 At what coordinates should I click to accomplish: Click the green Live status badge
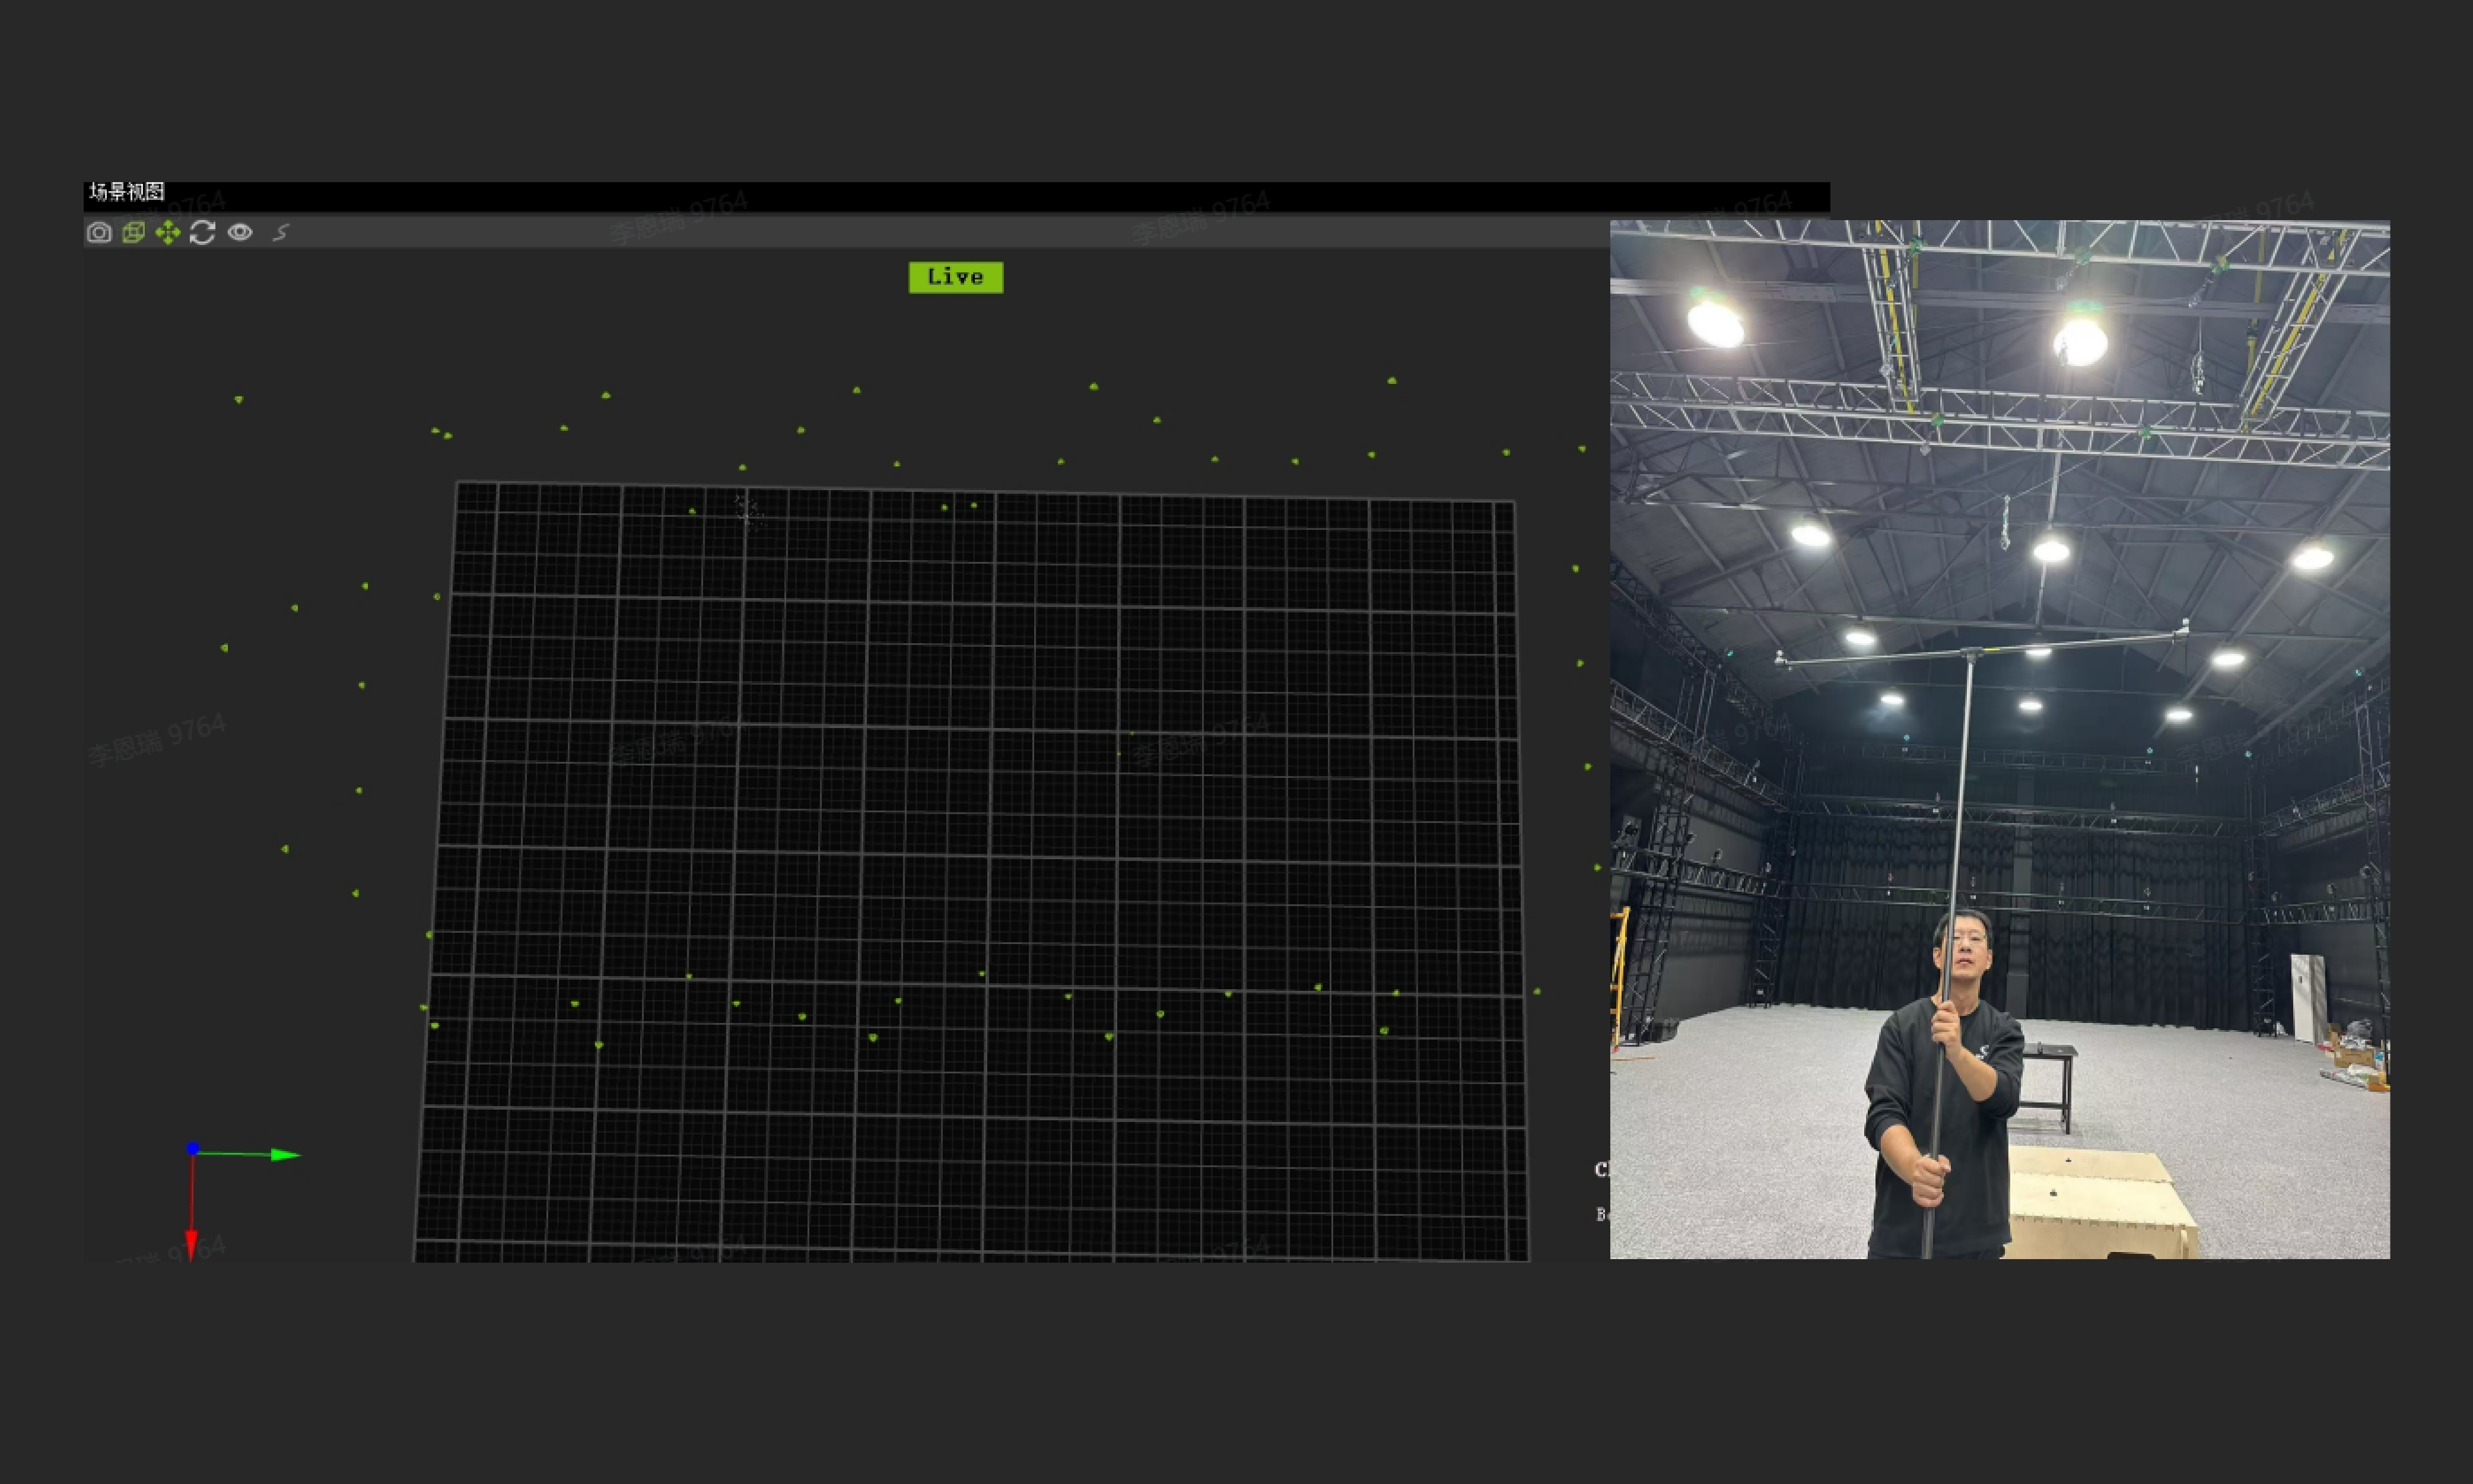pyautogui.click(x=955, y=277)
